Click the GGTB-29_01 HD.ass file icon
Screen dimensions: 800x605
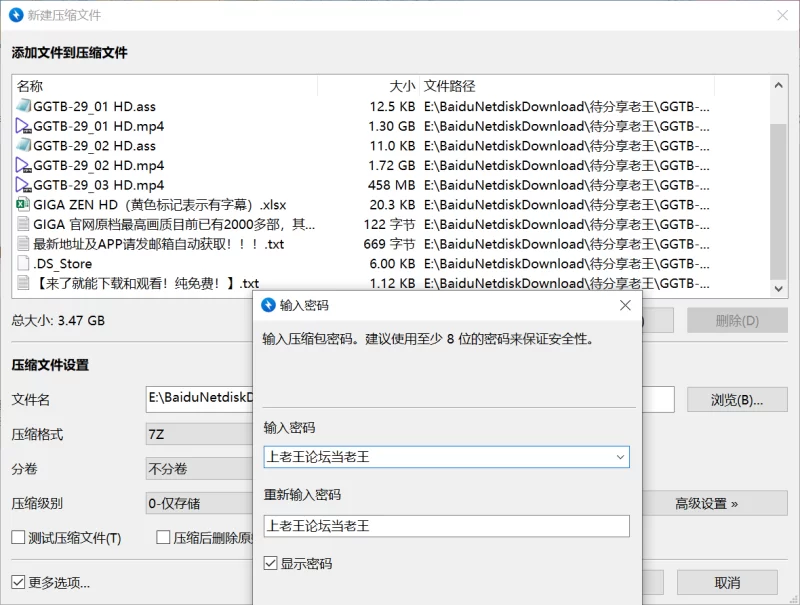coord(24,107)
